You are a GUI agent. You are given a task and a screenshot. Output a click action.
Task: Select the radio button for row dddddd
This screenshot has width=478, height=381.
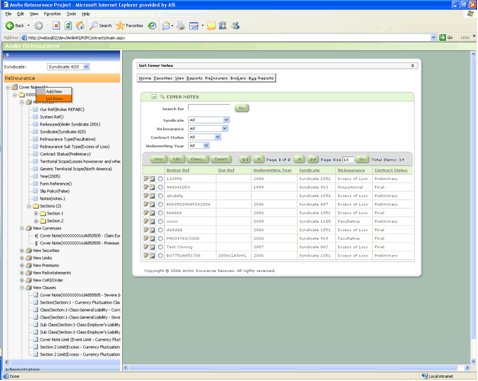pos(160,230)
